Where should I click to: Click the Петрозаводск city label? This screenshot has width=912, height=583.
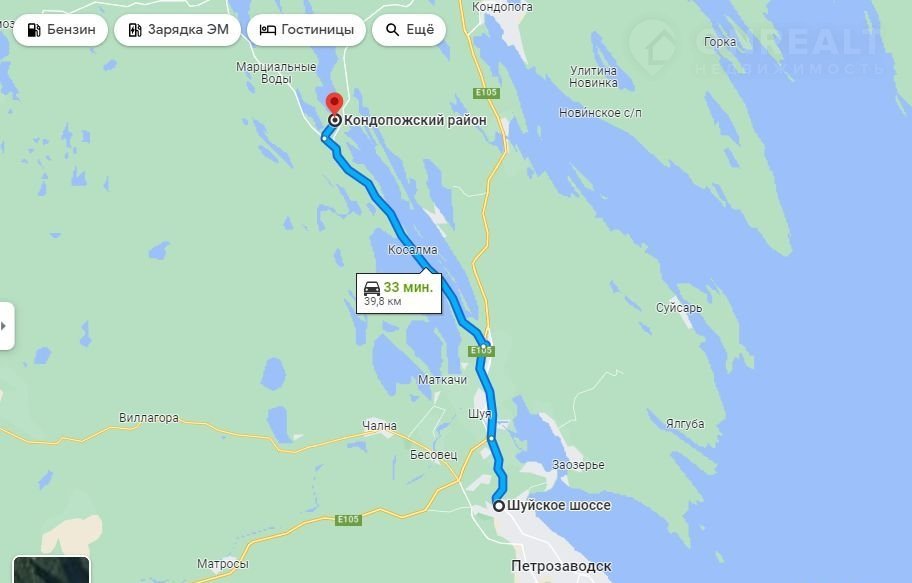point(561,566)
